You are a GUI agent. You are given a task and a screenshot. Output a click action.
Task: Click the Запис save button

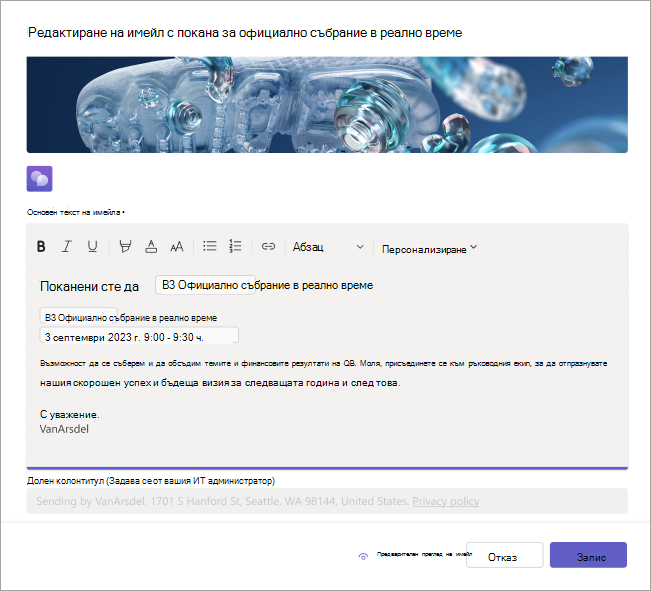588,555
